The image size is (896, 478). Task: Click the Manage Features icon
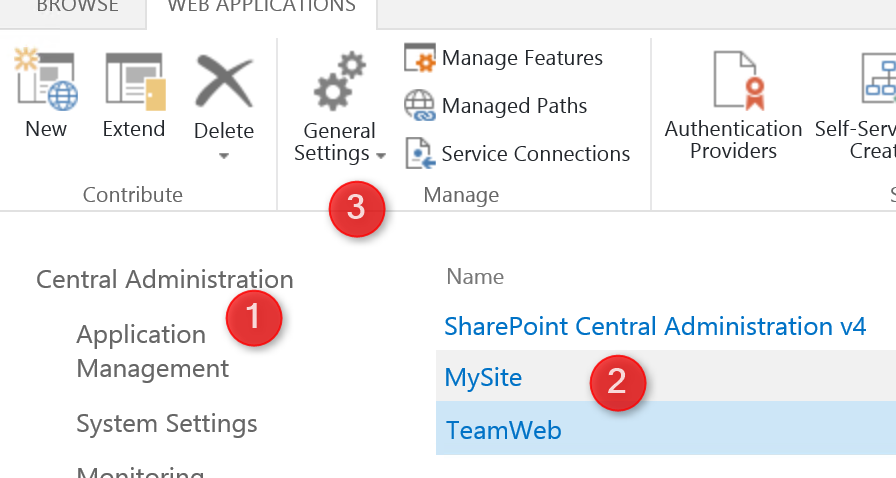click(420, 58)
